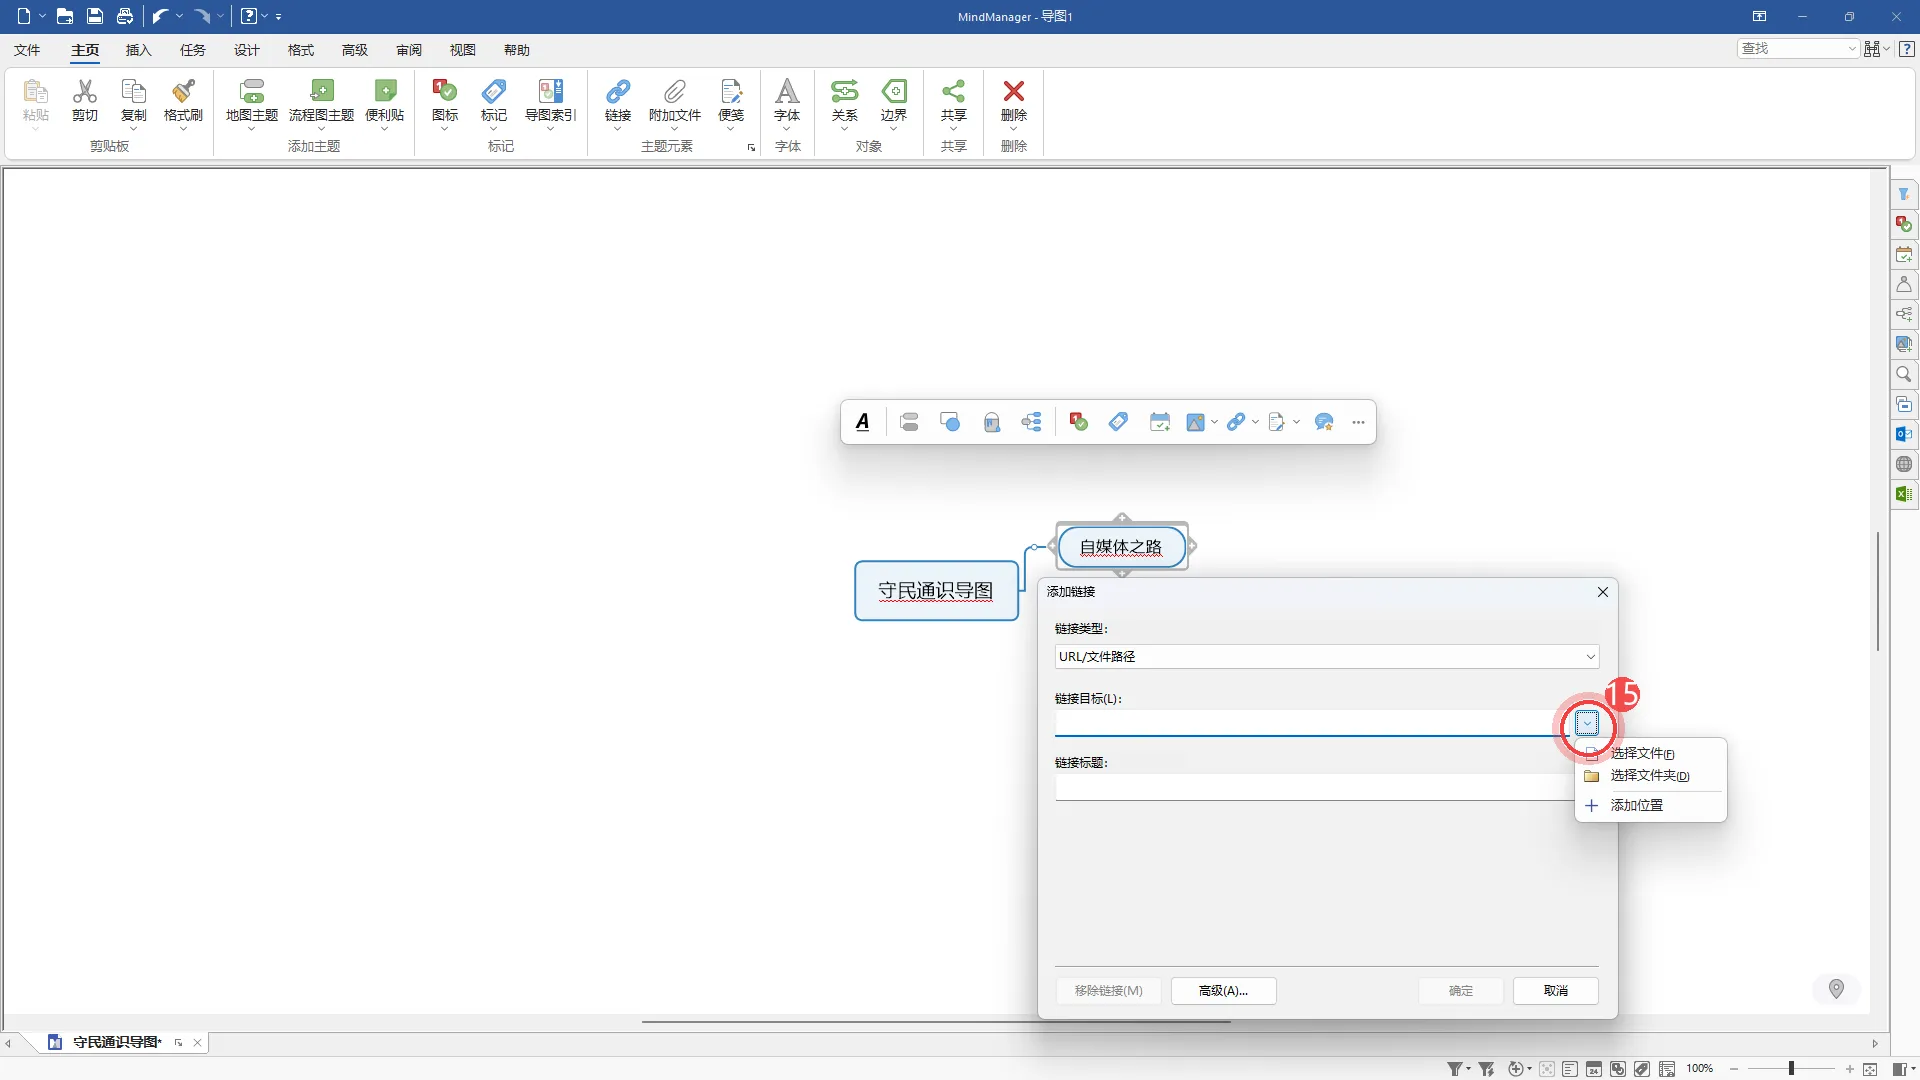Click filter funnel icon in status bar
Viewport: 1920px width, 1080px height.
click(x=1456, y=1069)
